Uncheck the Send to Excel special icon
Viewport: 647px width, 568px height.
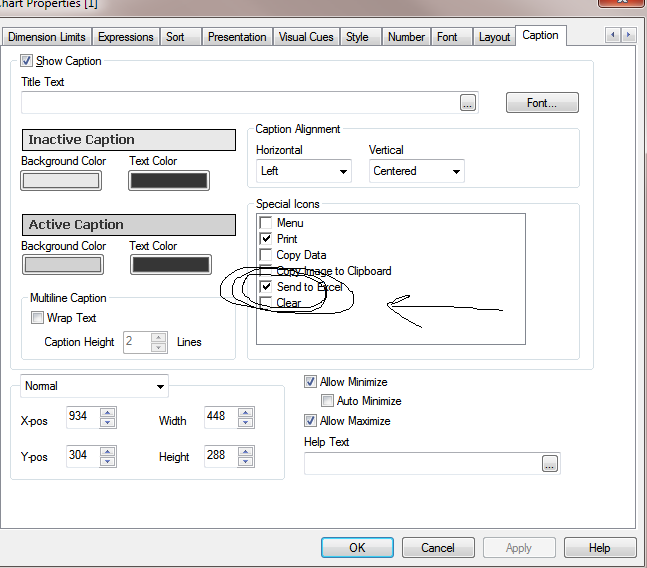[x=266, y=286]
